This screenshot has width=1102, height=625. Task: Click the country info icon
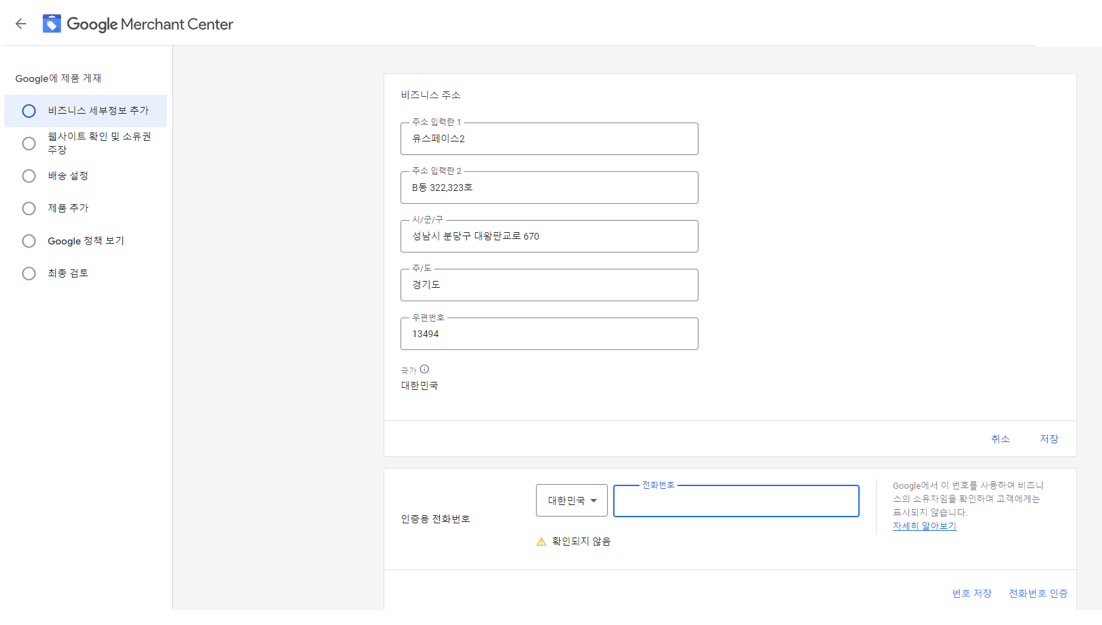click(425, 369)
